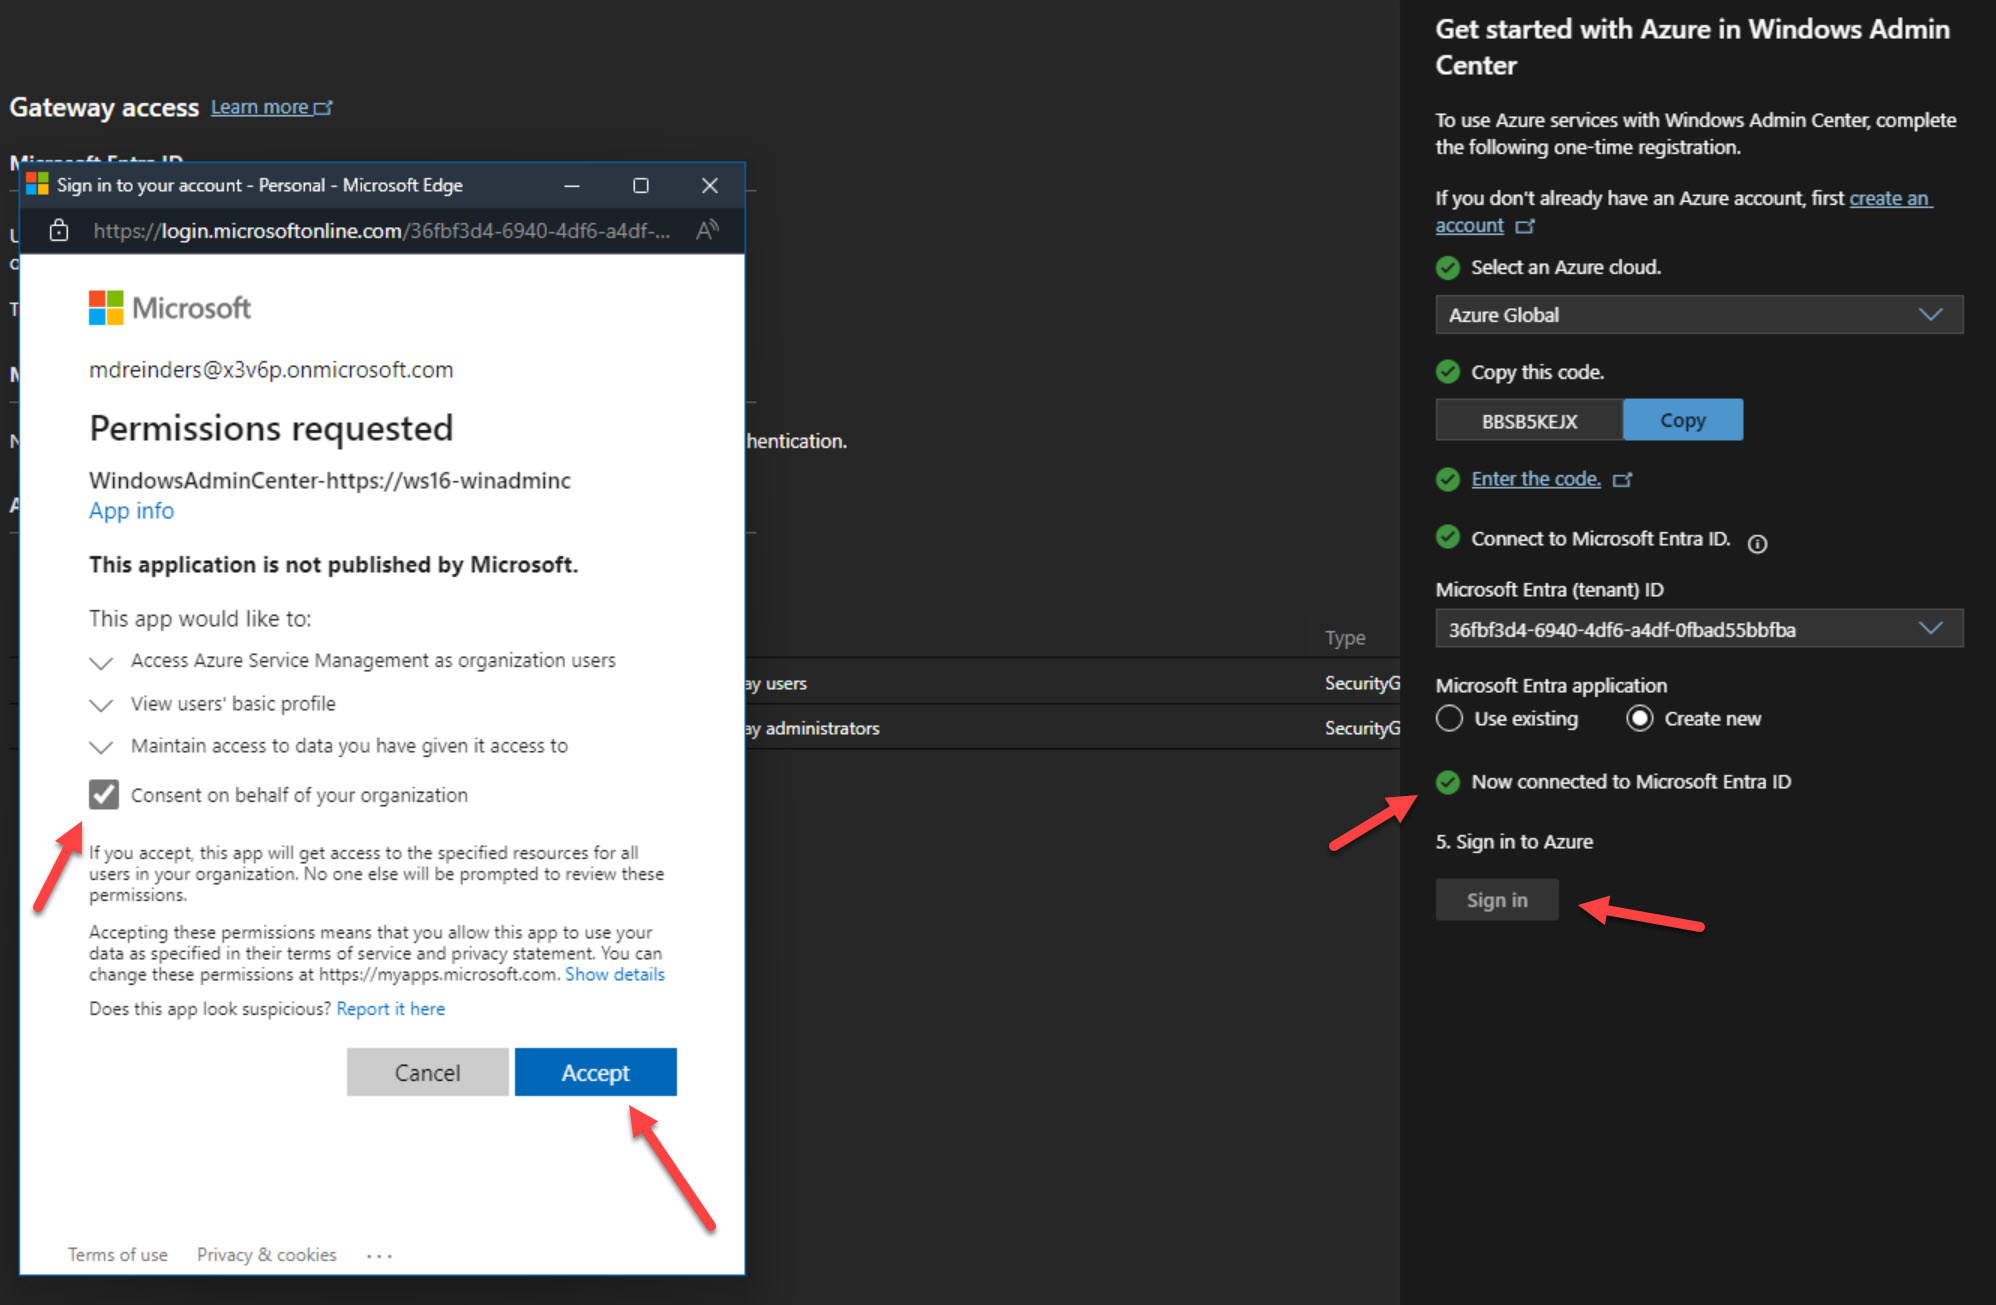The image size is (1996, 1305).
Task: Click the external link icon after Enter the code
Action: [1624, 479]
